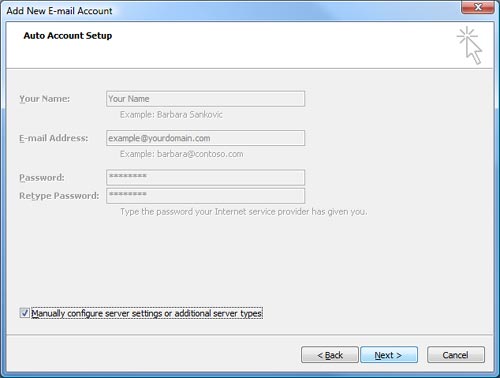500x378 pixels.
Task: Click the Your Name label
Action: coord(45,99)
